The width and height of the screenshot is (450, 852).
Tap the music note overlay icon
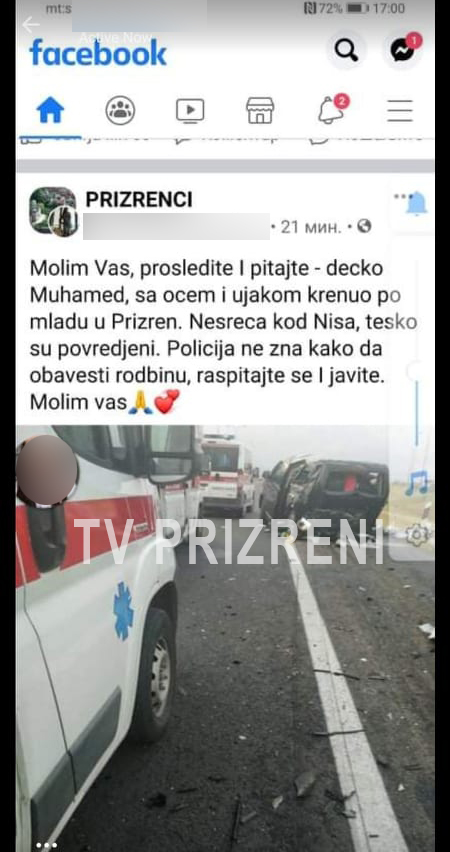coord(417,483)
